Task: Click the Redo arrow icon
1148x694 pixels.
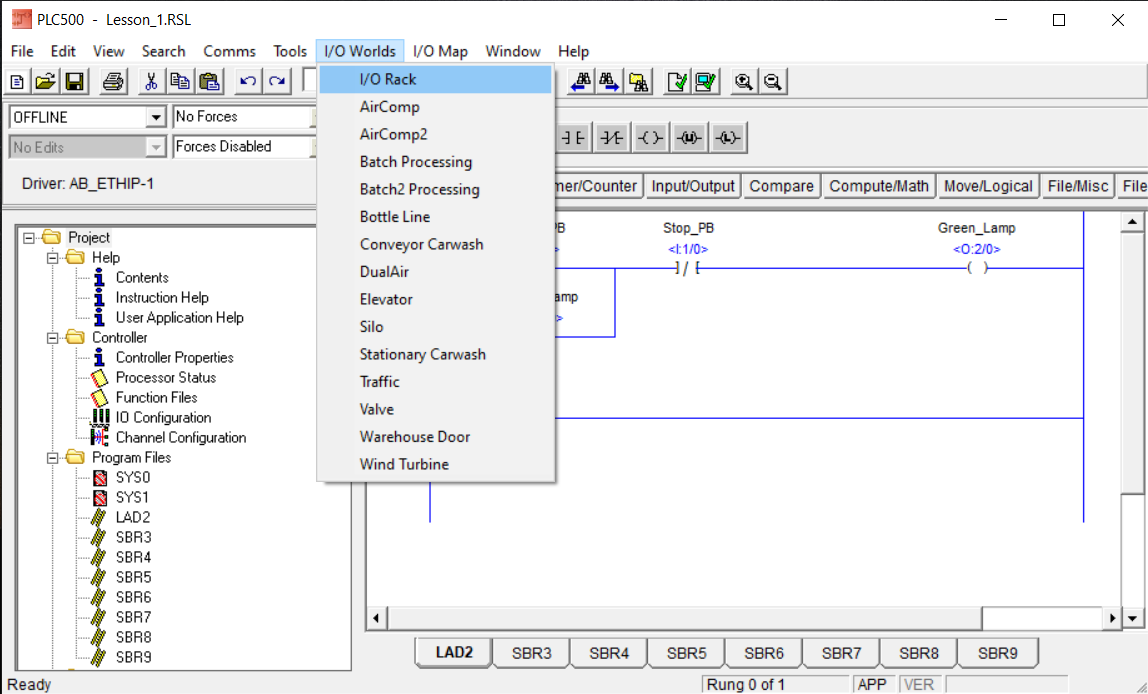Action: [277, 81]
